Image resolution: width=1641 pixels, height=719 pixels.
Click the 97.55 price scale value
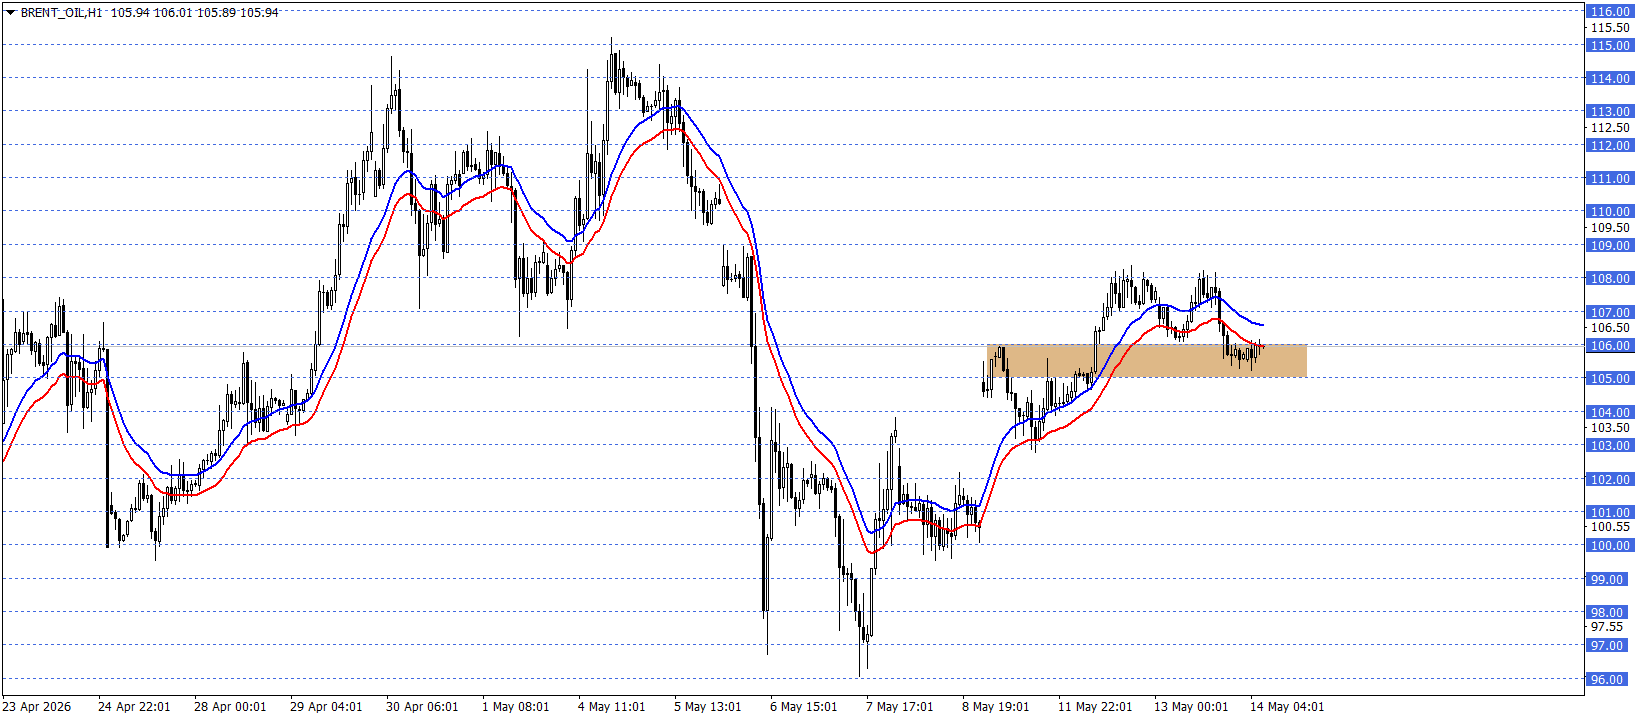point(1607,626)
